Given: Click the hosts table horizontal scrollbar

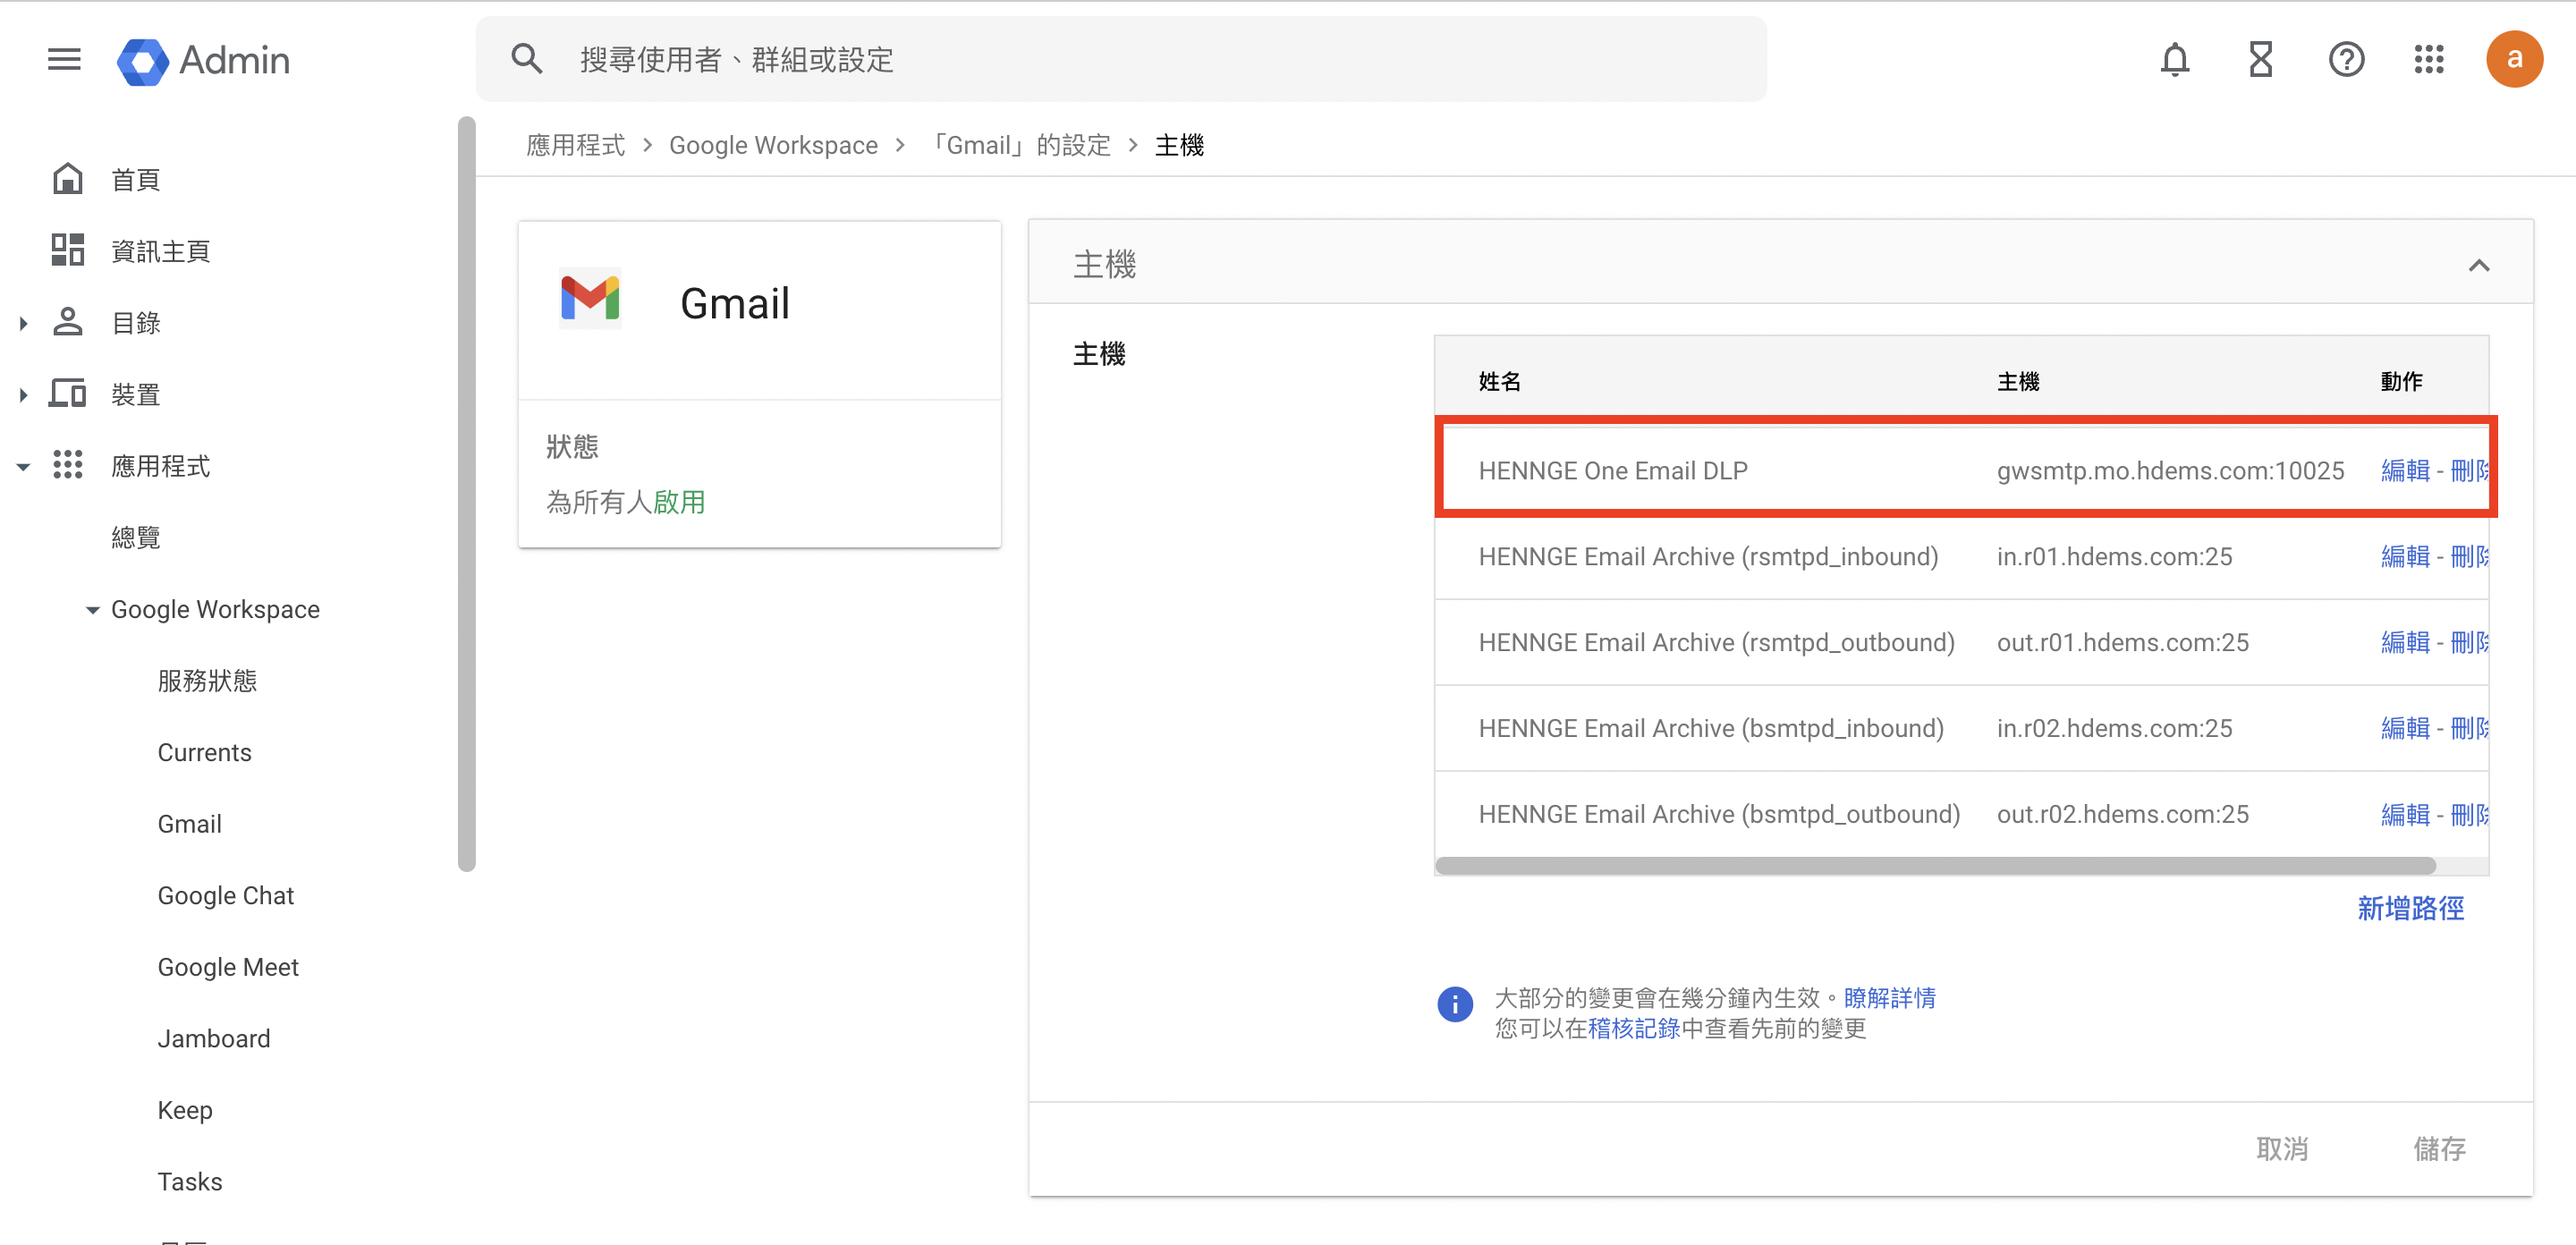Looking at the screenshot, I should (1935, 865).
